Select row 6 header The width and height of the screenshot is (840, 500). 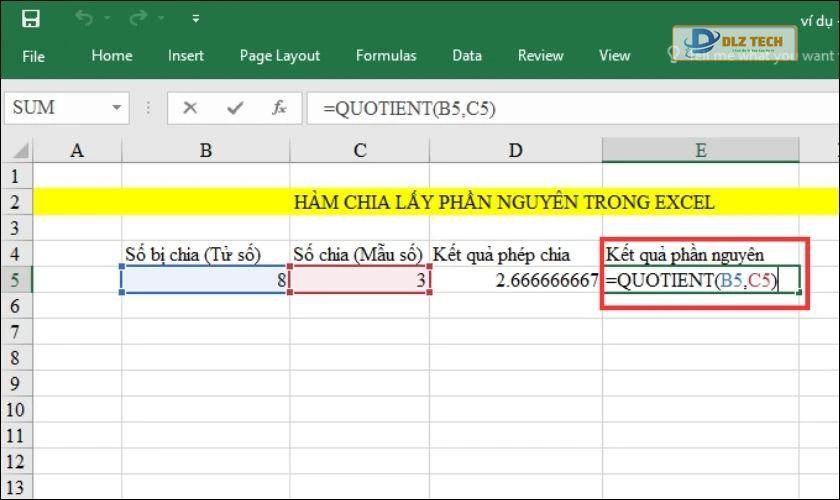(x=16, y=306)
